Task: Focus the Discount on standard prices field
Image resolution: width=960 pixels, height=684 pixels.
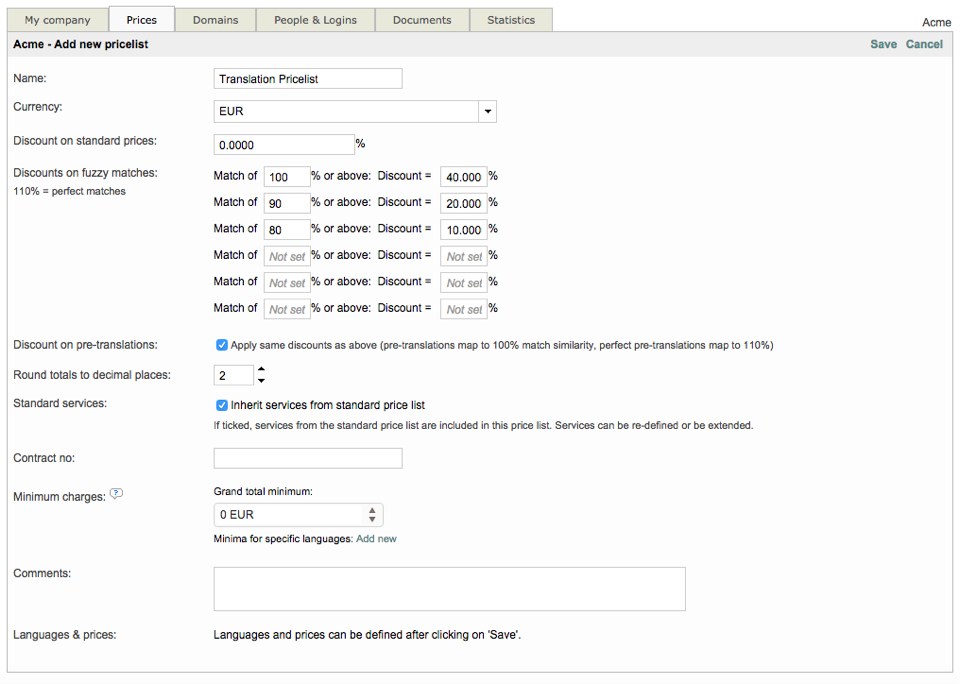Action: point(284,144)
